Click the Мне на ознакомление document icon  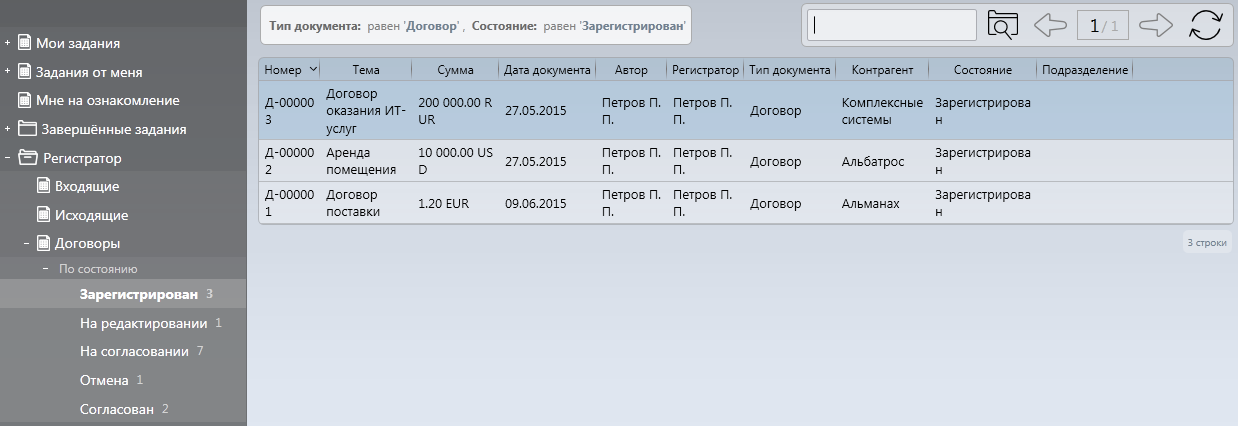(26, 100)
